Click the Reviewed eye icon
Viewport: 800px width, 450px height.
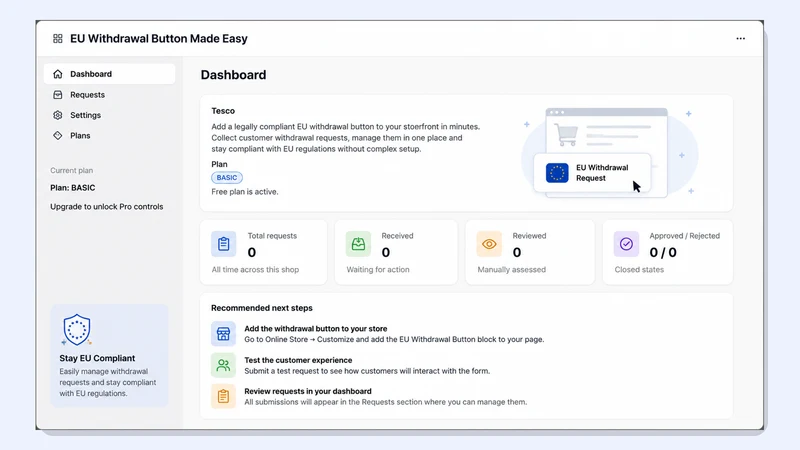(x=489, y=244)
